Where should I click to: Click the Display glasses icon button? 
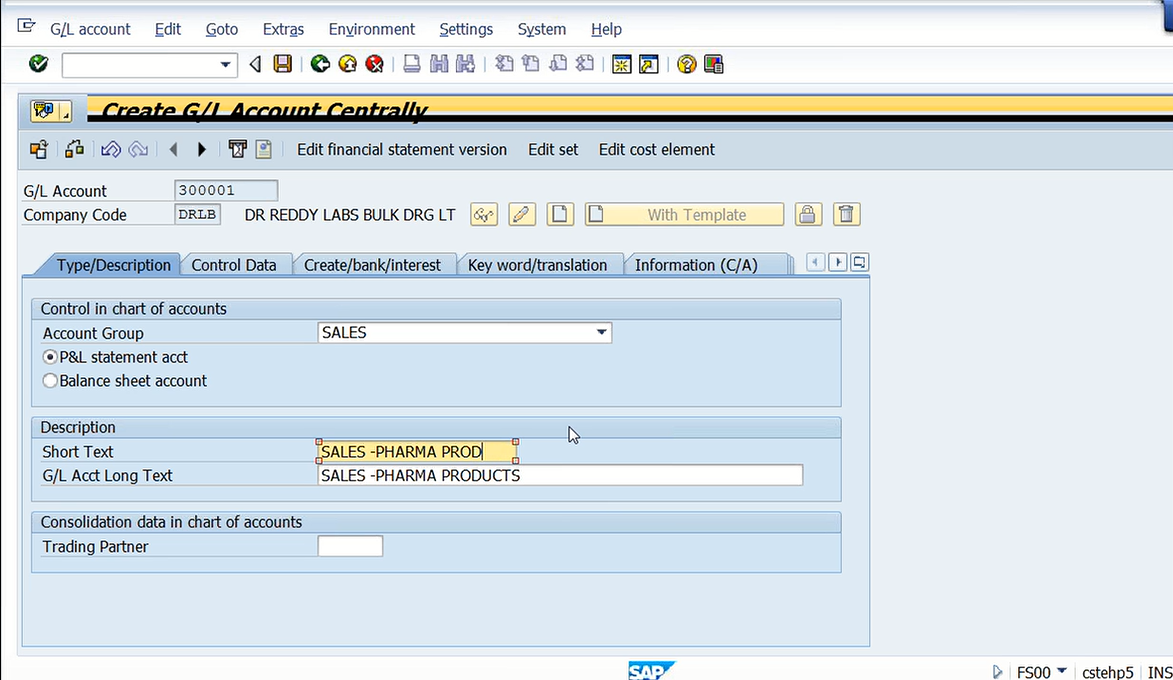coord(484,215)
